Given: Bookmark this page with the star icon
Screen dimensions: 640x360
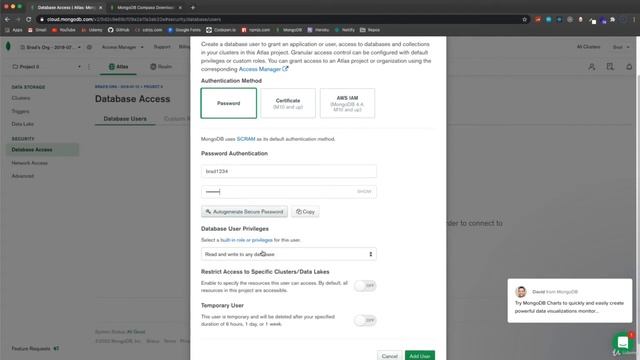Looking at the screenshot, I should tap(524, 19).
